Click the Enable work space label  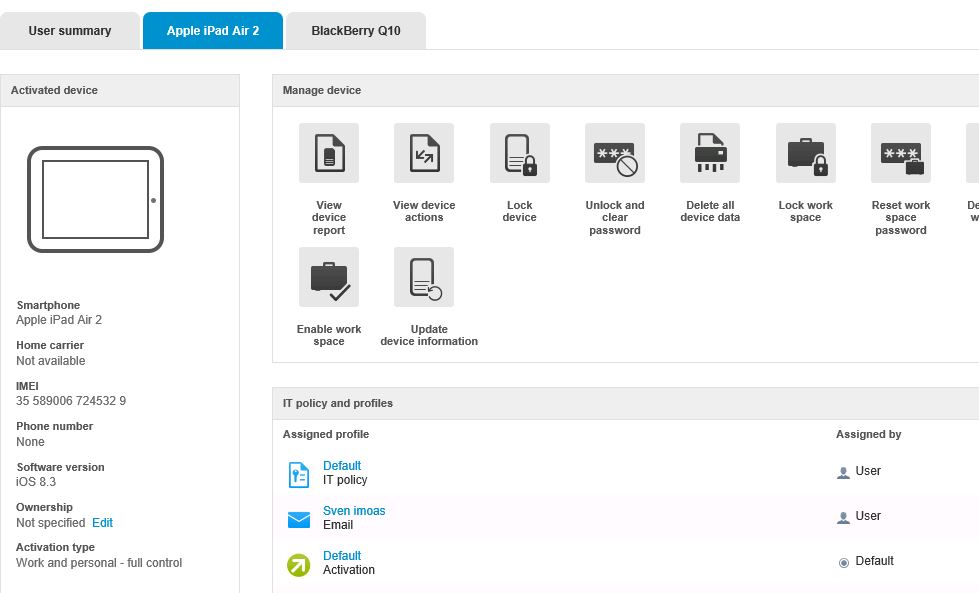tap(329, 335)
